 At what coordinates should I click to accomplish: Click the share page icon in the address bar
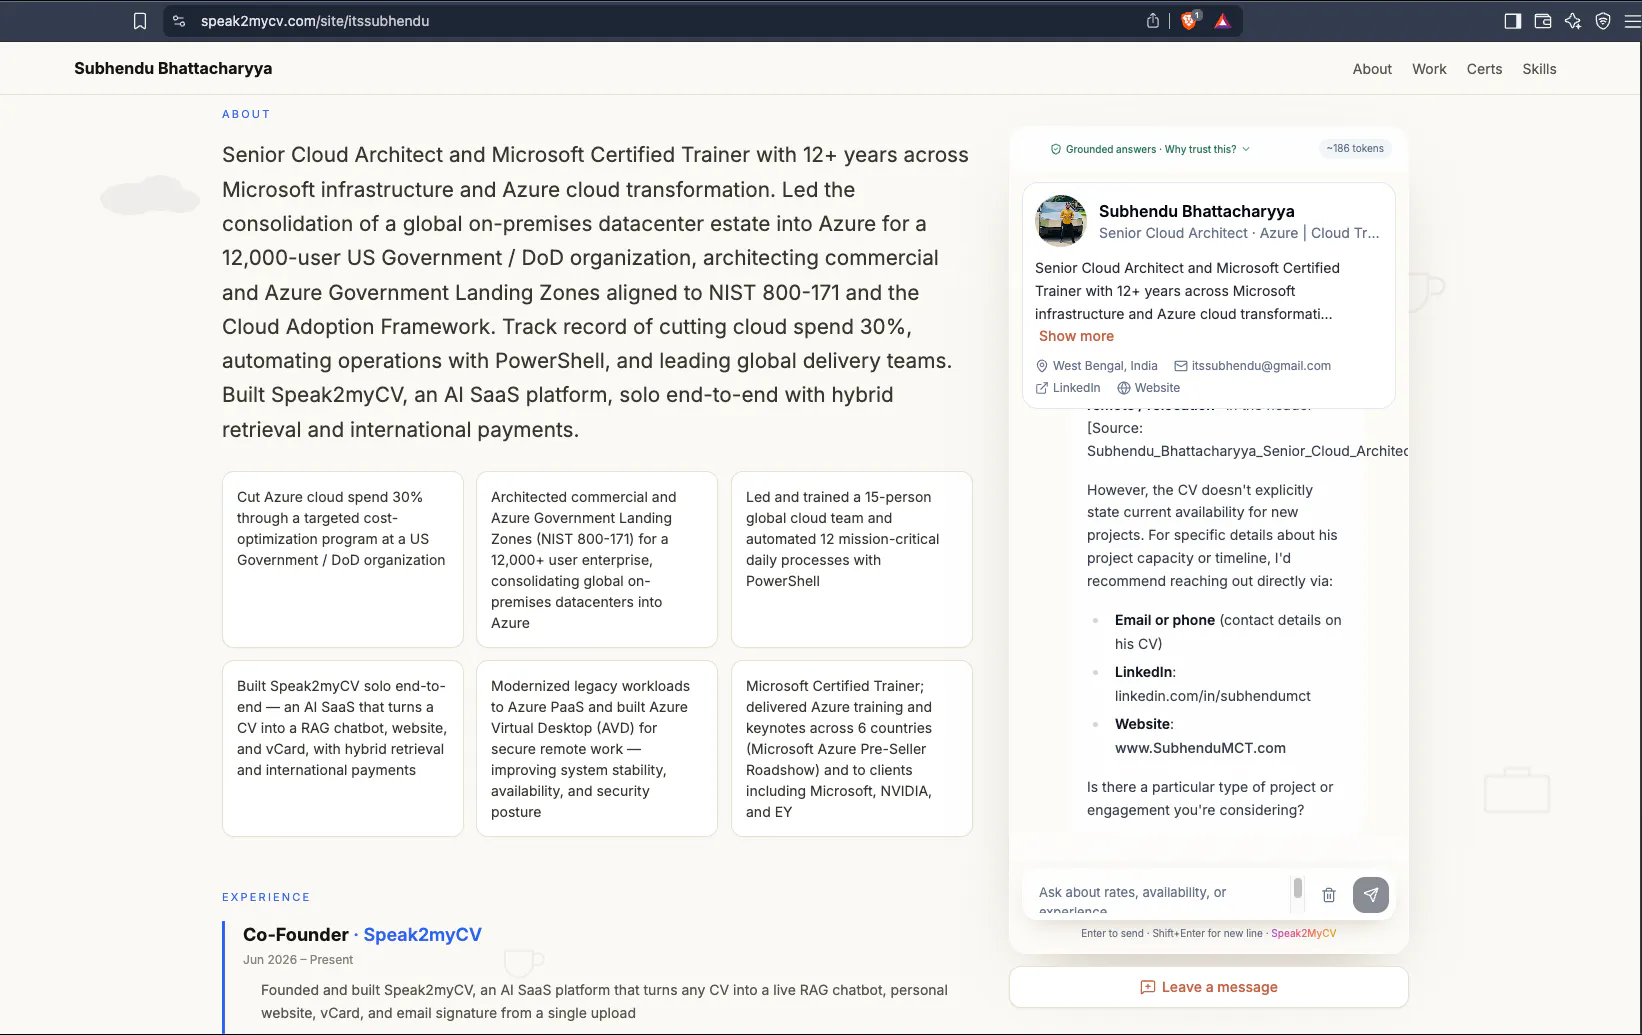point(1153,21)
